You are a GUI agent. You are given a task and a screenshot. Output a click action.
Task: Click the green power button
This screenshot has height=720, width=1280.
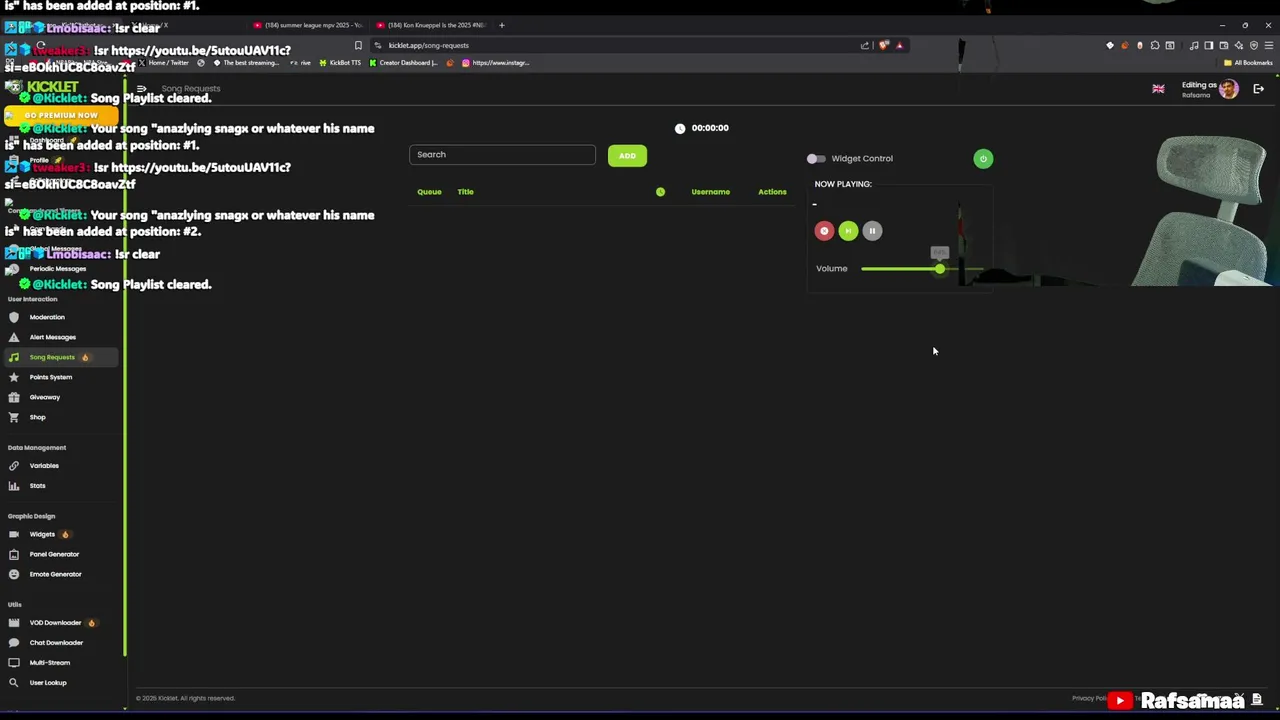(983, 159)
